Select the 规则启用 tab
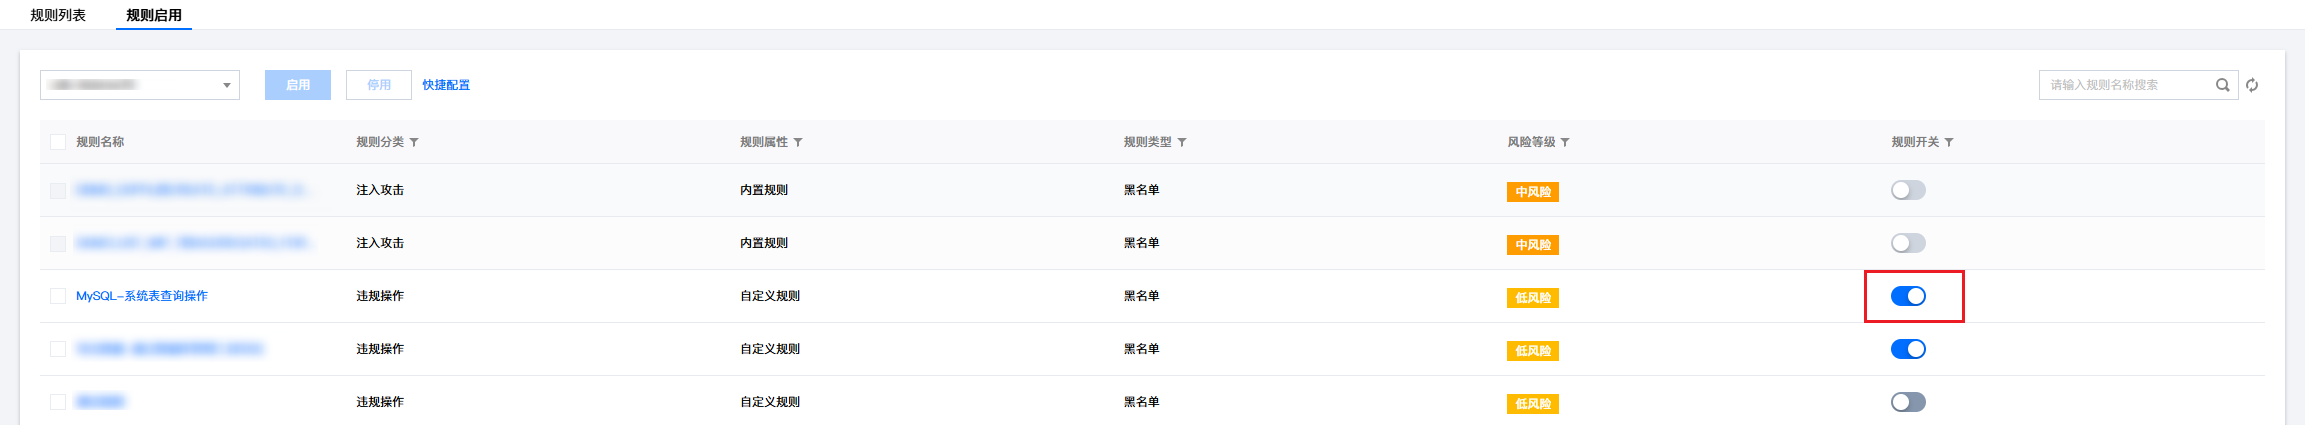The image size is (2305, 425). point(154,15)
